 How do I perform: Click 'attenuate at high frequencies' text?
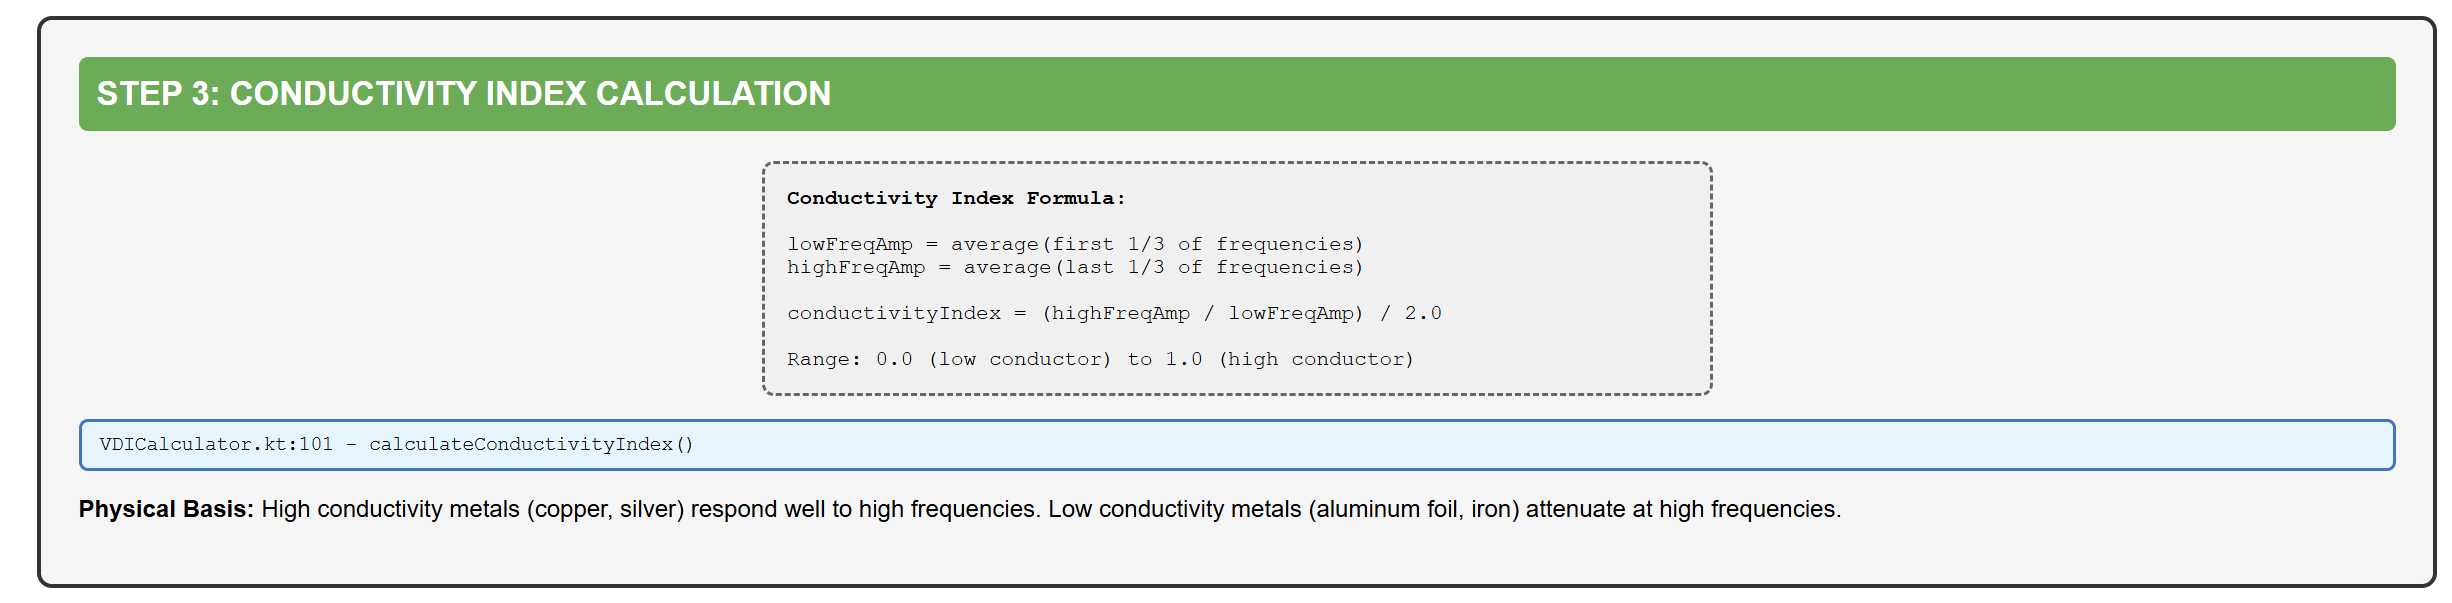pyautogui.click(x=1682, y=509)
